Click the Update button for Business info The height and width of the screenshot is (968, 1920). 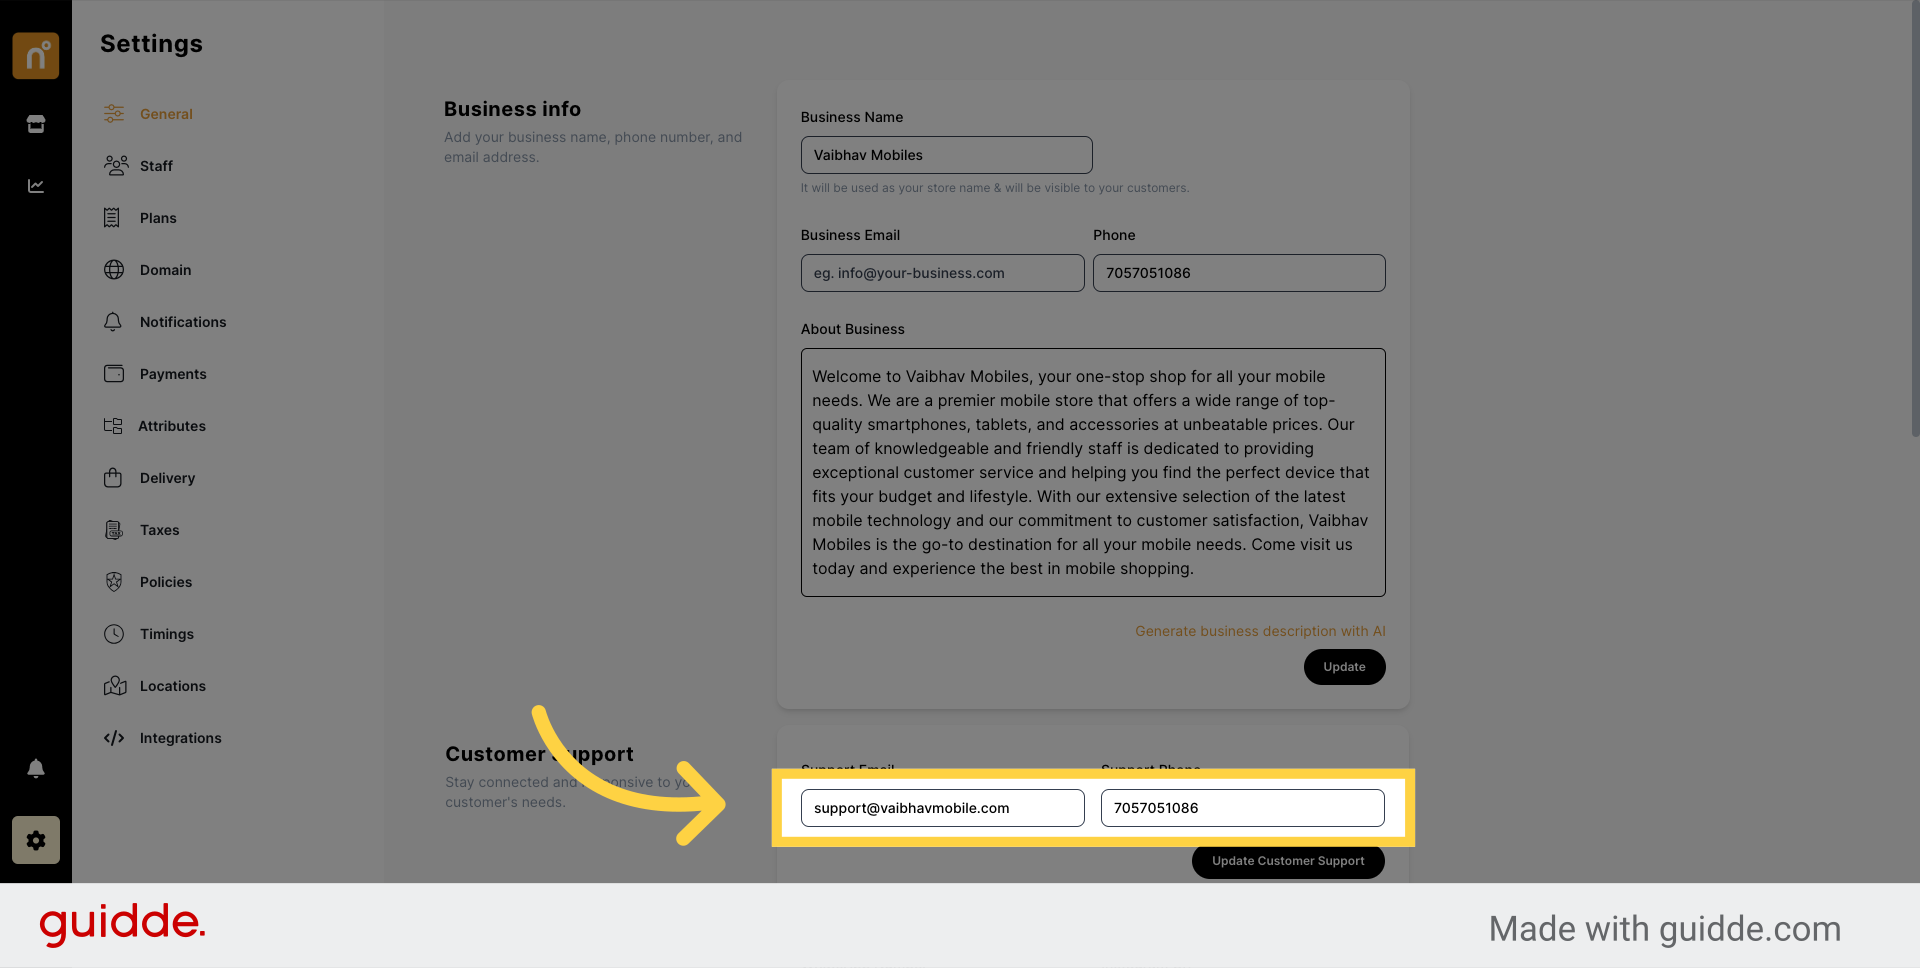(1344, 667)
